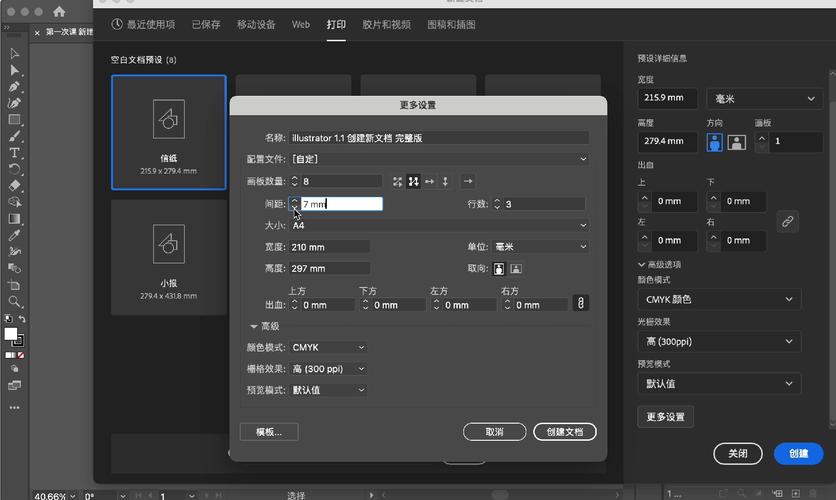Viewport: 836px width, 500px height.
Task: Select the Eyedropper tool
Action: pyautogui.click(x=14, y=235)
